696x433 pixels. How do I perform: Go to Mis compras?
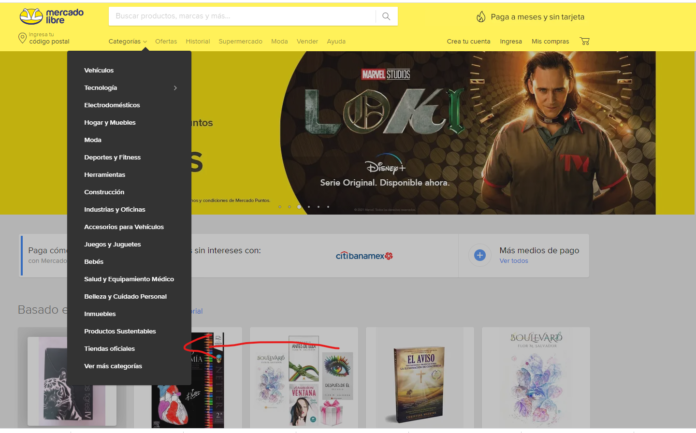(x=550, y=41)
